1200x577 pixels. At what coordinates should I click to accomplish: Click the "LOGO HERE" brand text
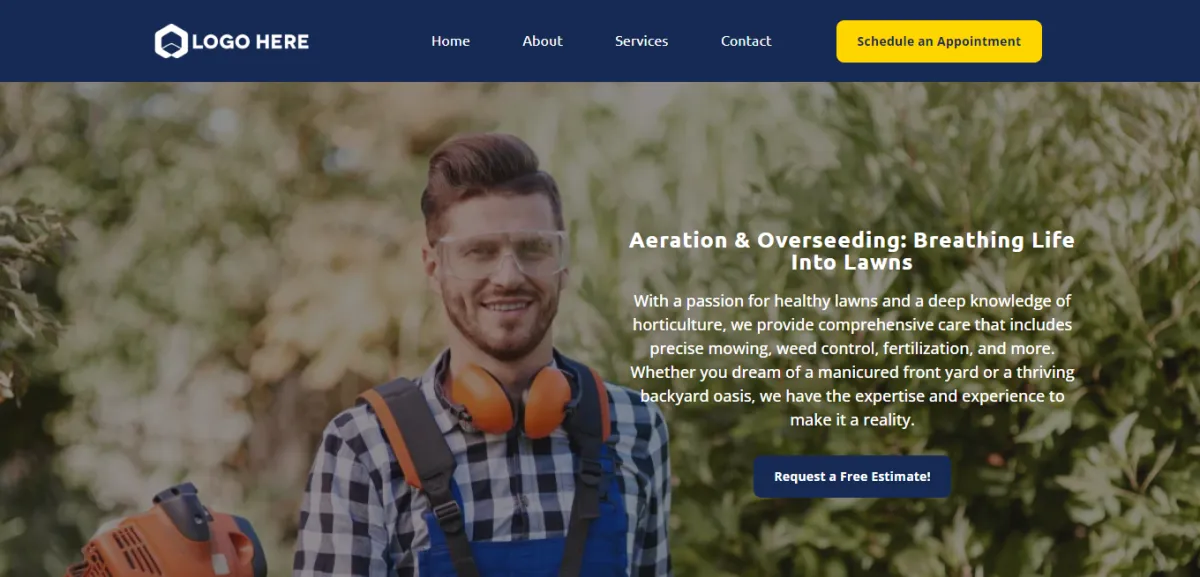(x=250, y=42)
